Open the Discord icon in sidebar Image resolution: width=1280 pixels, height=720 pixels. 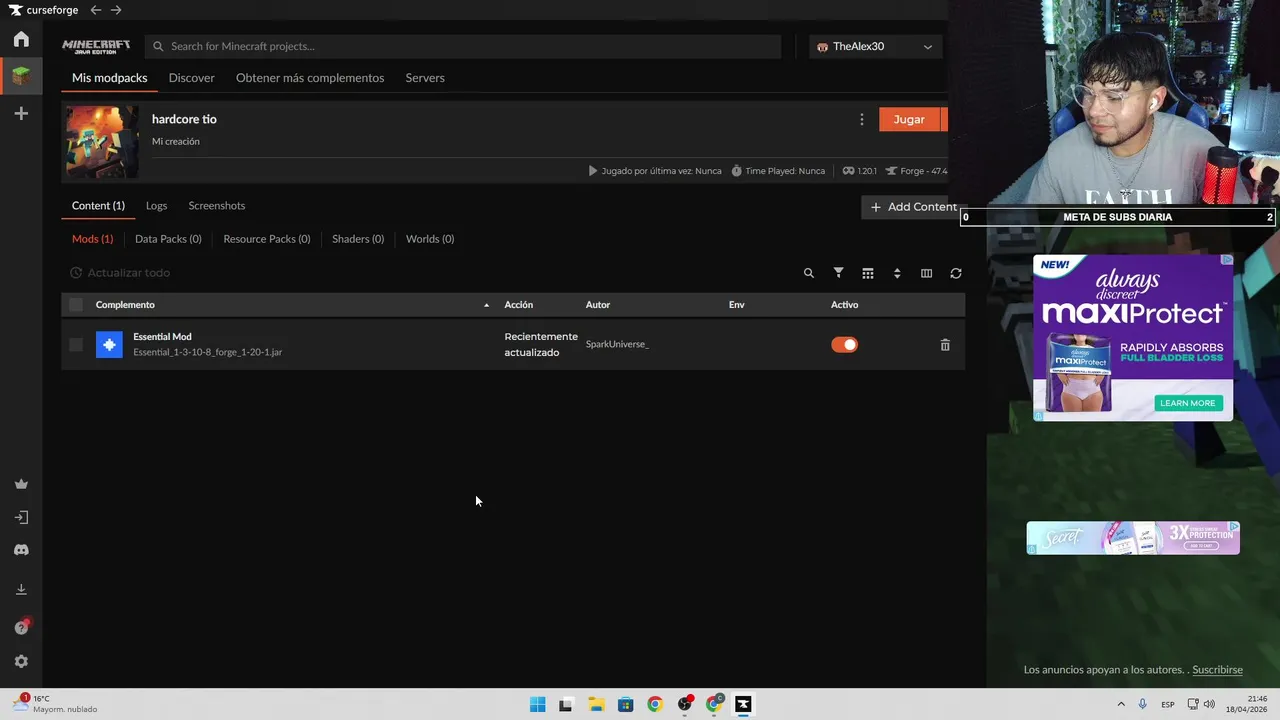[x=21, y=550]
